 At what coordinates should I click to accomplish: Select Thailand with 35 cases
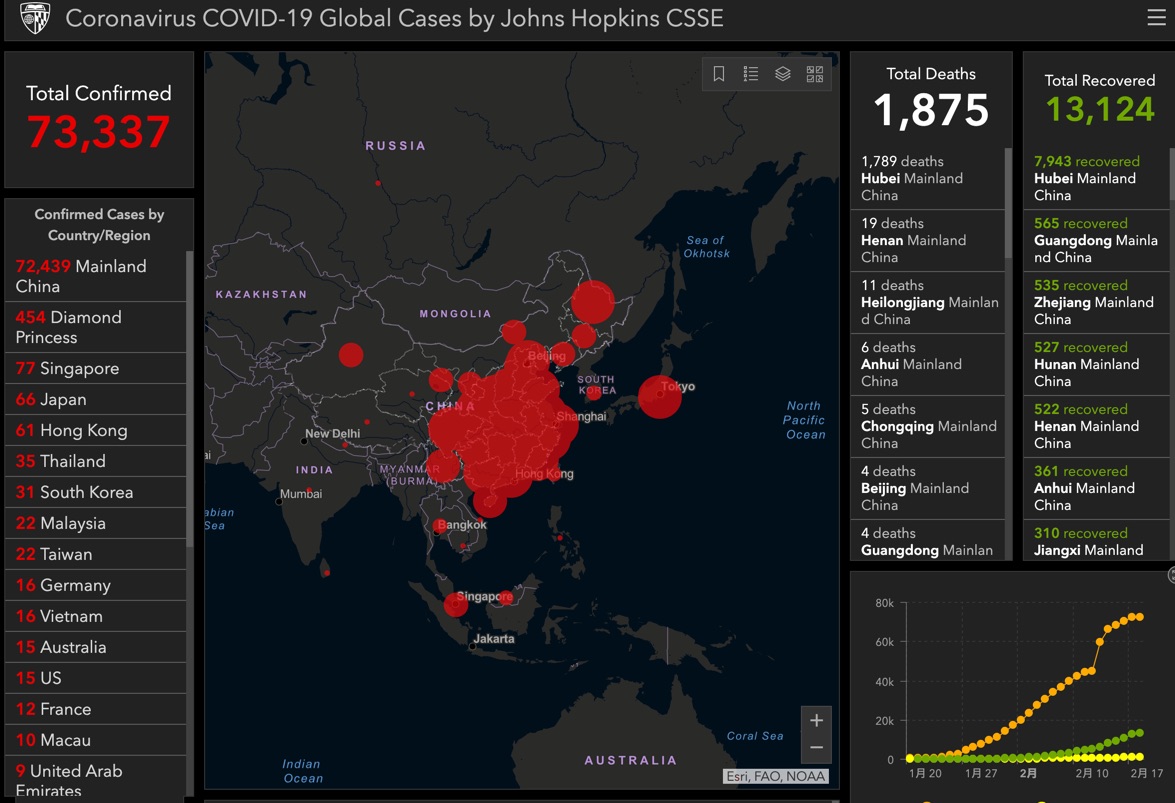point(95,461)
